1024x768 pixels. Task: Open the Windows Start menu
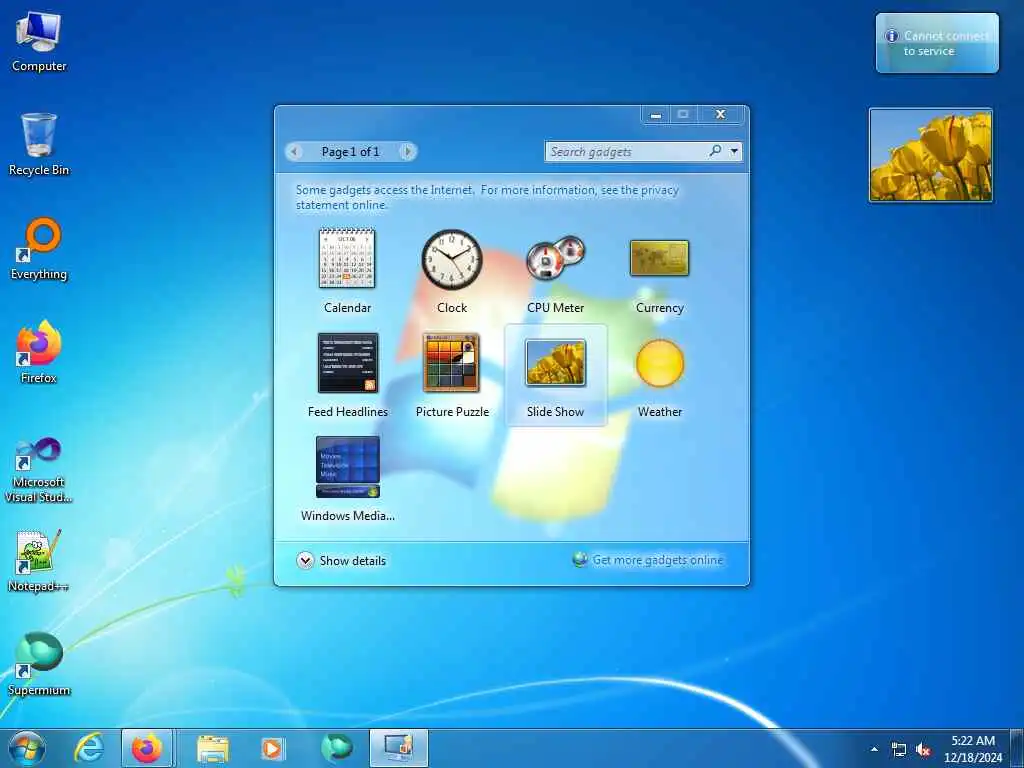coord(27,748)
